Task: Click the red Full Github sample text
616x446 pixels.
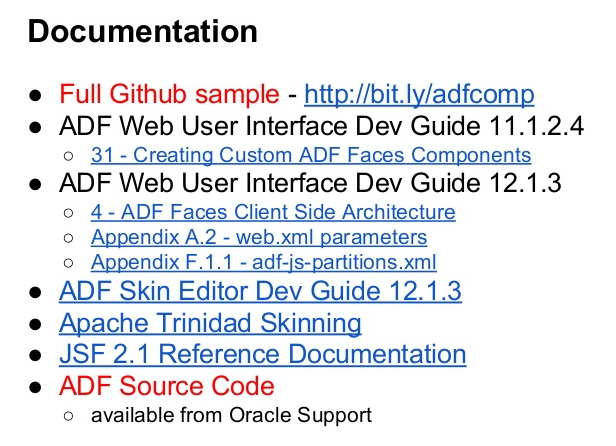Action: pos(169,95)
